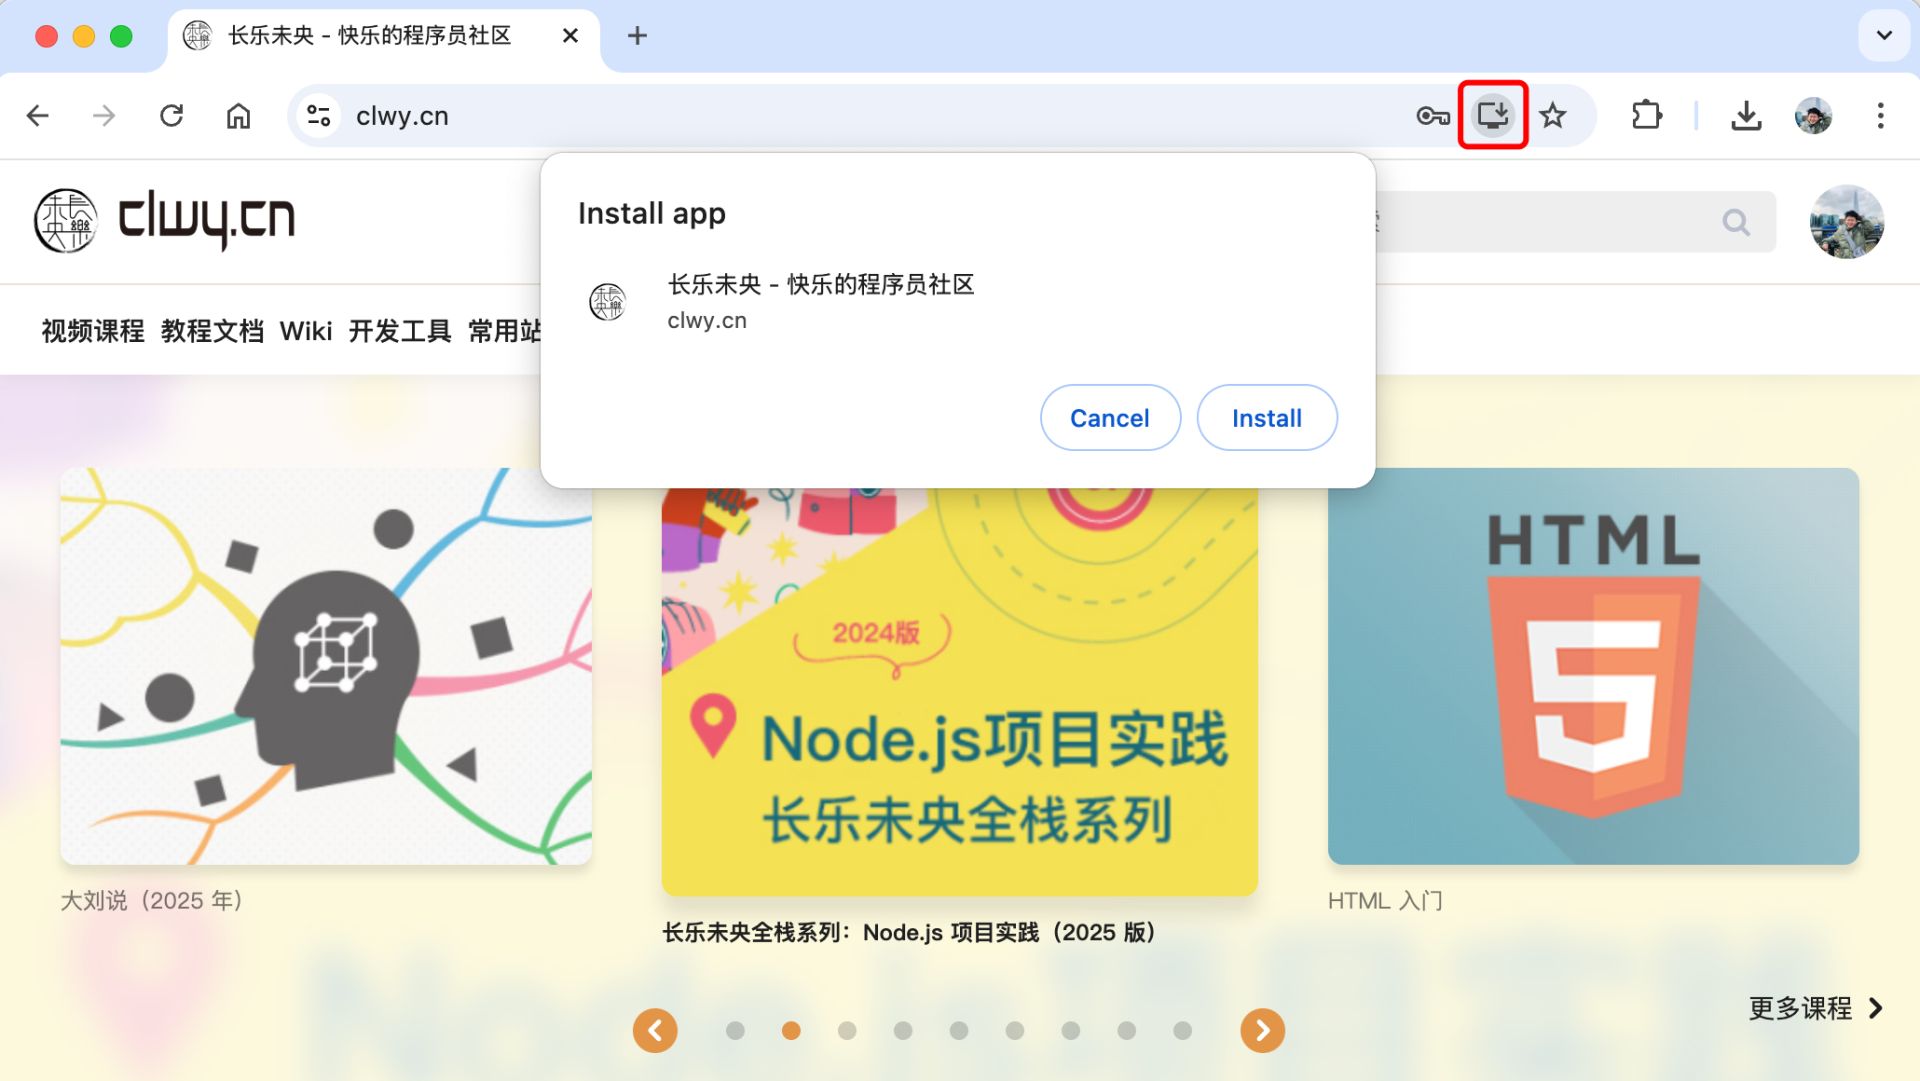Open the 视频课程 menu
This screenshot has width=1920, height=1081.
pyautogui.click(x=93, y=331)
